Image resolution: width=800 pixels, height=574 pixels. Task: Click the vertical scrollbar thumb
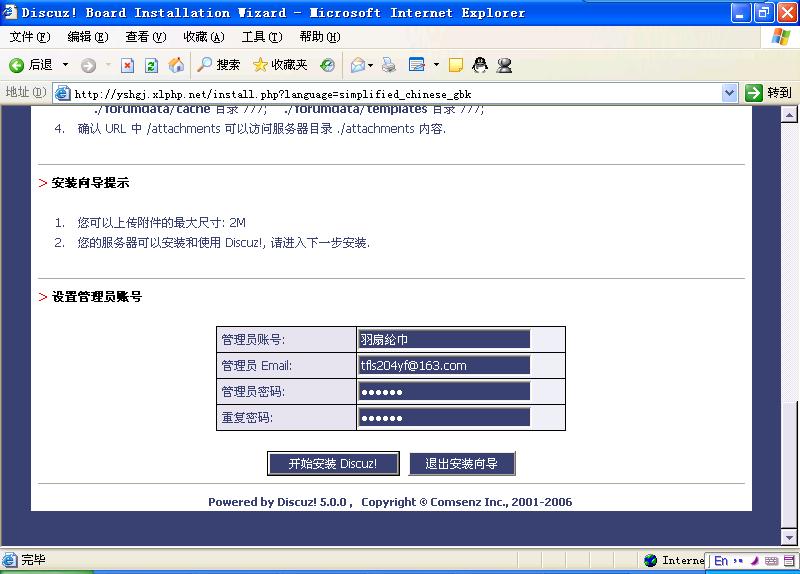(789, 465)
